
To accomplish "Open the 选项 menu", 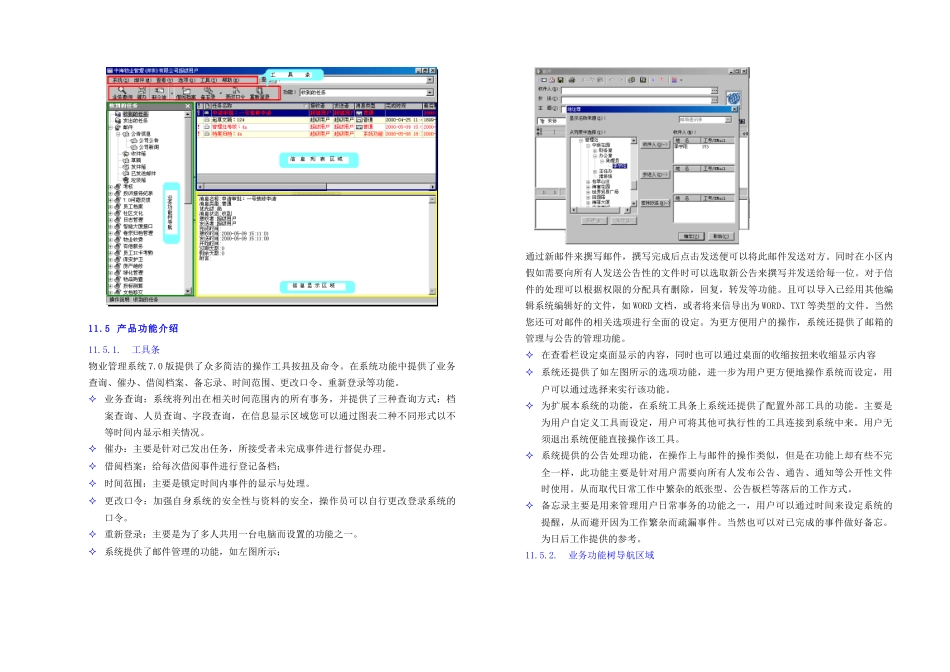I will tap(186, 80).
